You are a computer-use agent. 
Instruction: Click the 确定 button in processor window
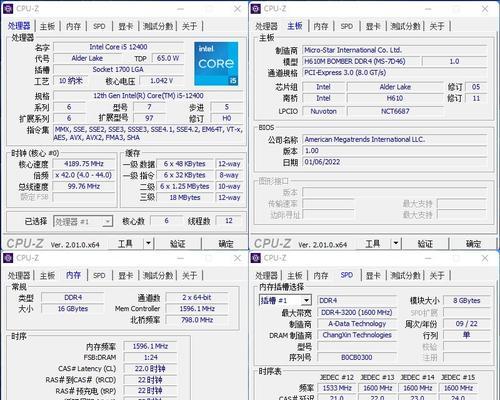226,244
